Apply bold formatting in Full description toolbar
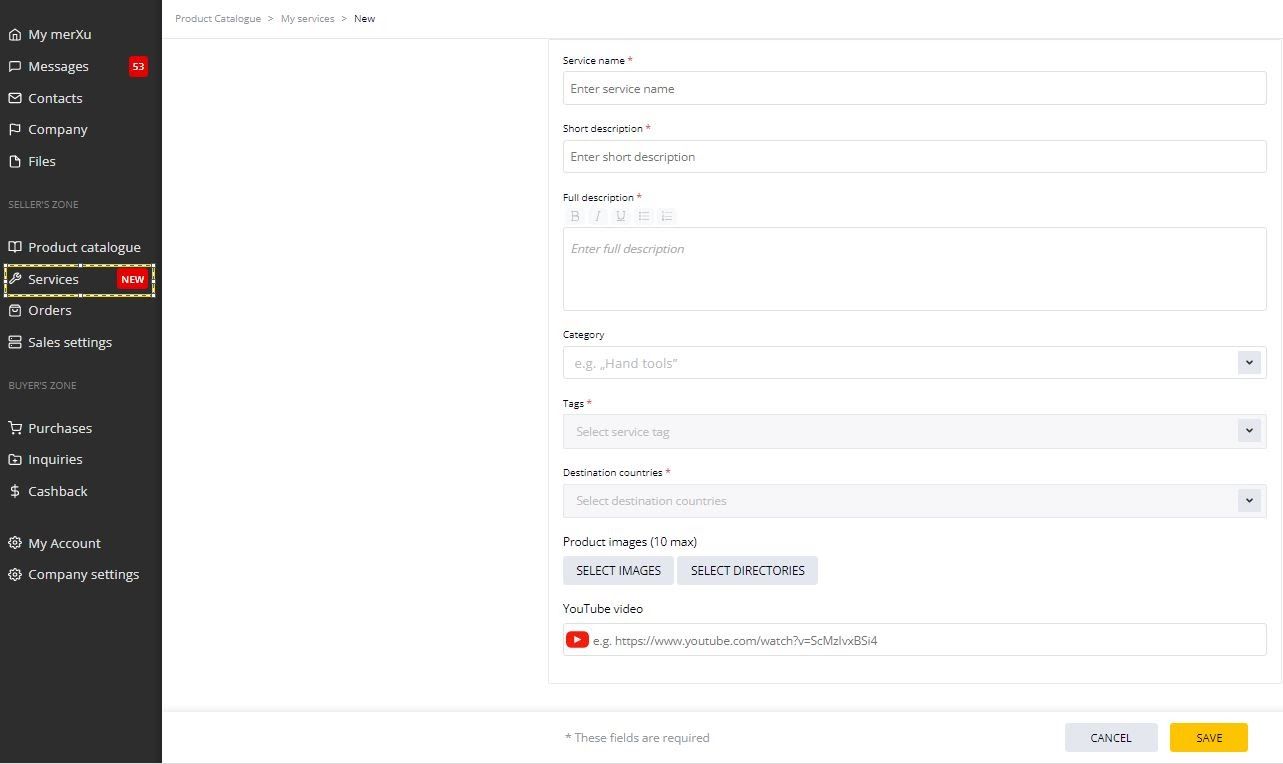This screenshot has height=764, width=1283. point(574,216)
